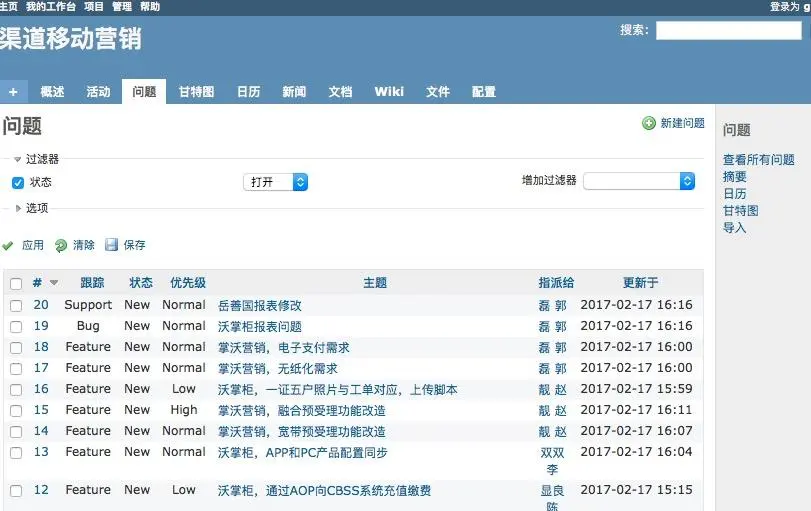Click the plus tab in project menu
This screenshot has width=811, height=511.
pyautogui.click(x=13, y=92)
